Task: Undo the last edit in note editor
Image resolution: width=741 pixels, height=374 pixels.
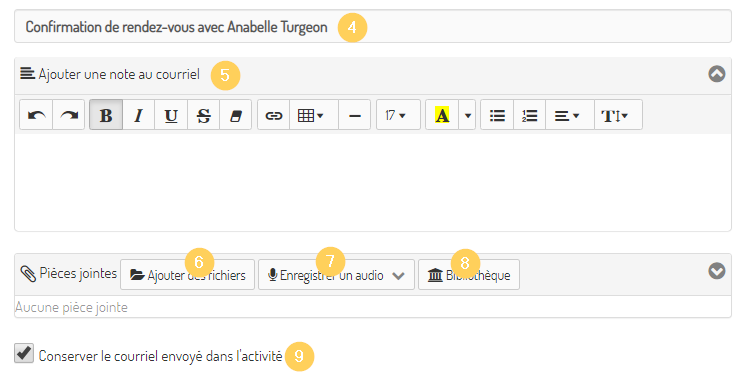Action: coord(36,115)
